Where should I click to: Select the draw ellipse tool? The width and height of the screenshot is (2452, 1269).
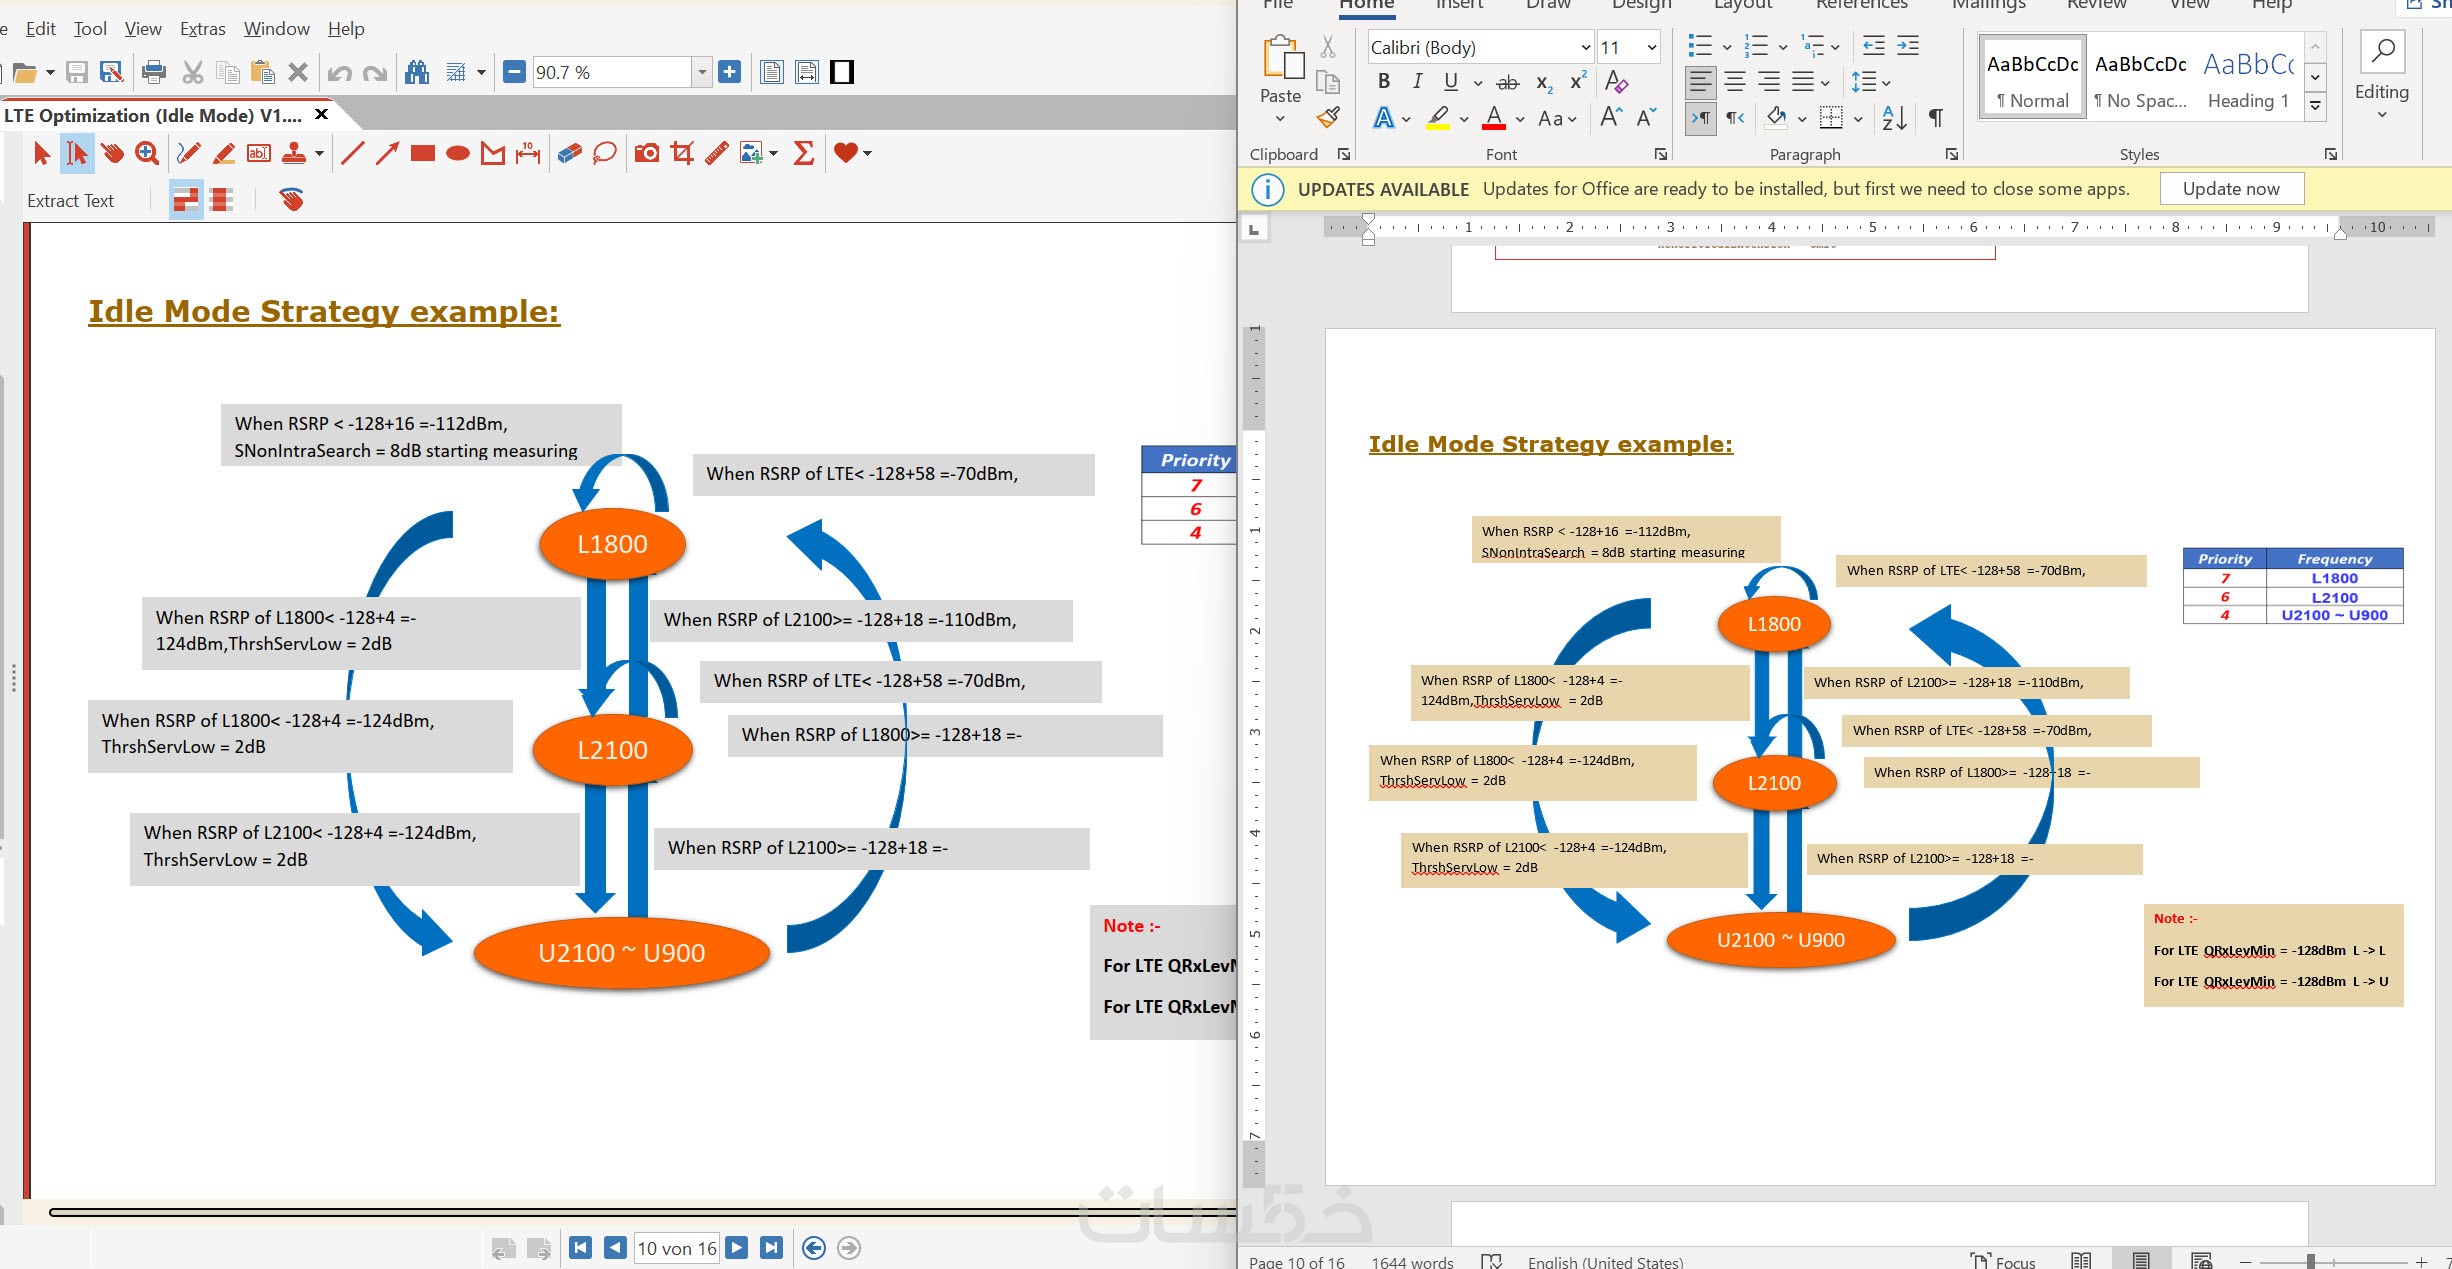coord(458,153)
